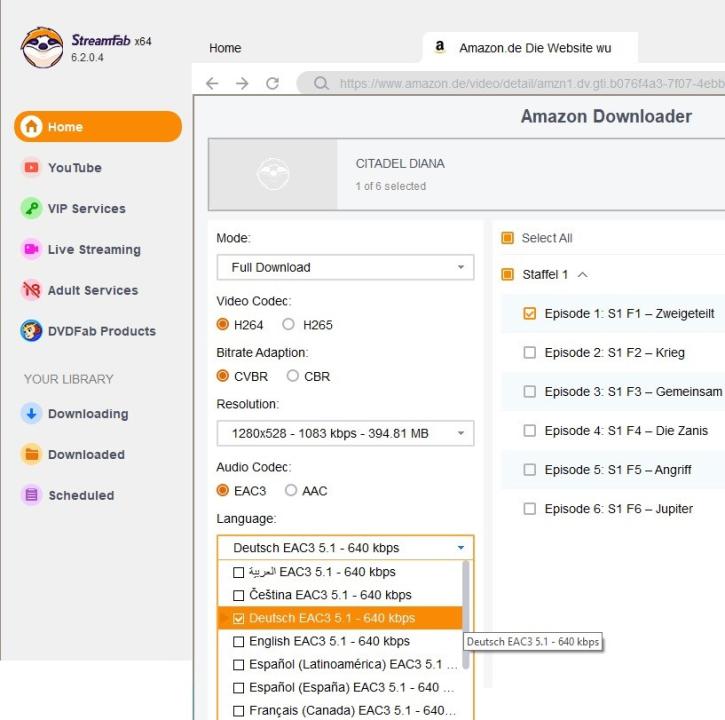Select the H265 video codec
Image resolution: width=725 pixels, height=720 pixels.
[288, 324]
